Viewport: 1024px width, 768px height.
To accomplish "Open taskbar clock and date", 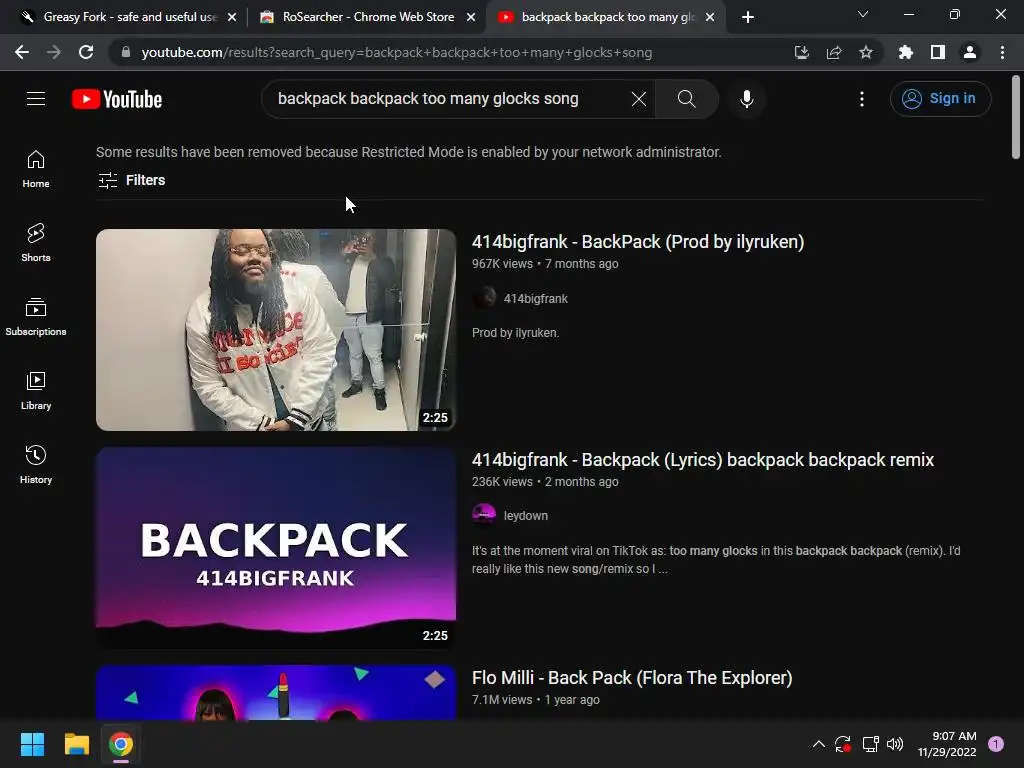I will pyautogui.click(x=947, y=744).
